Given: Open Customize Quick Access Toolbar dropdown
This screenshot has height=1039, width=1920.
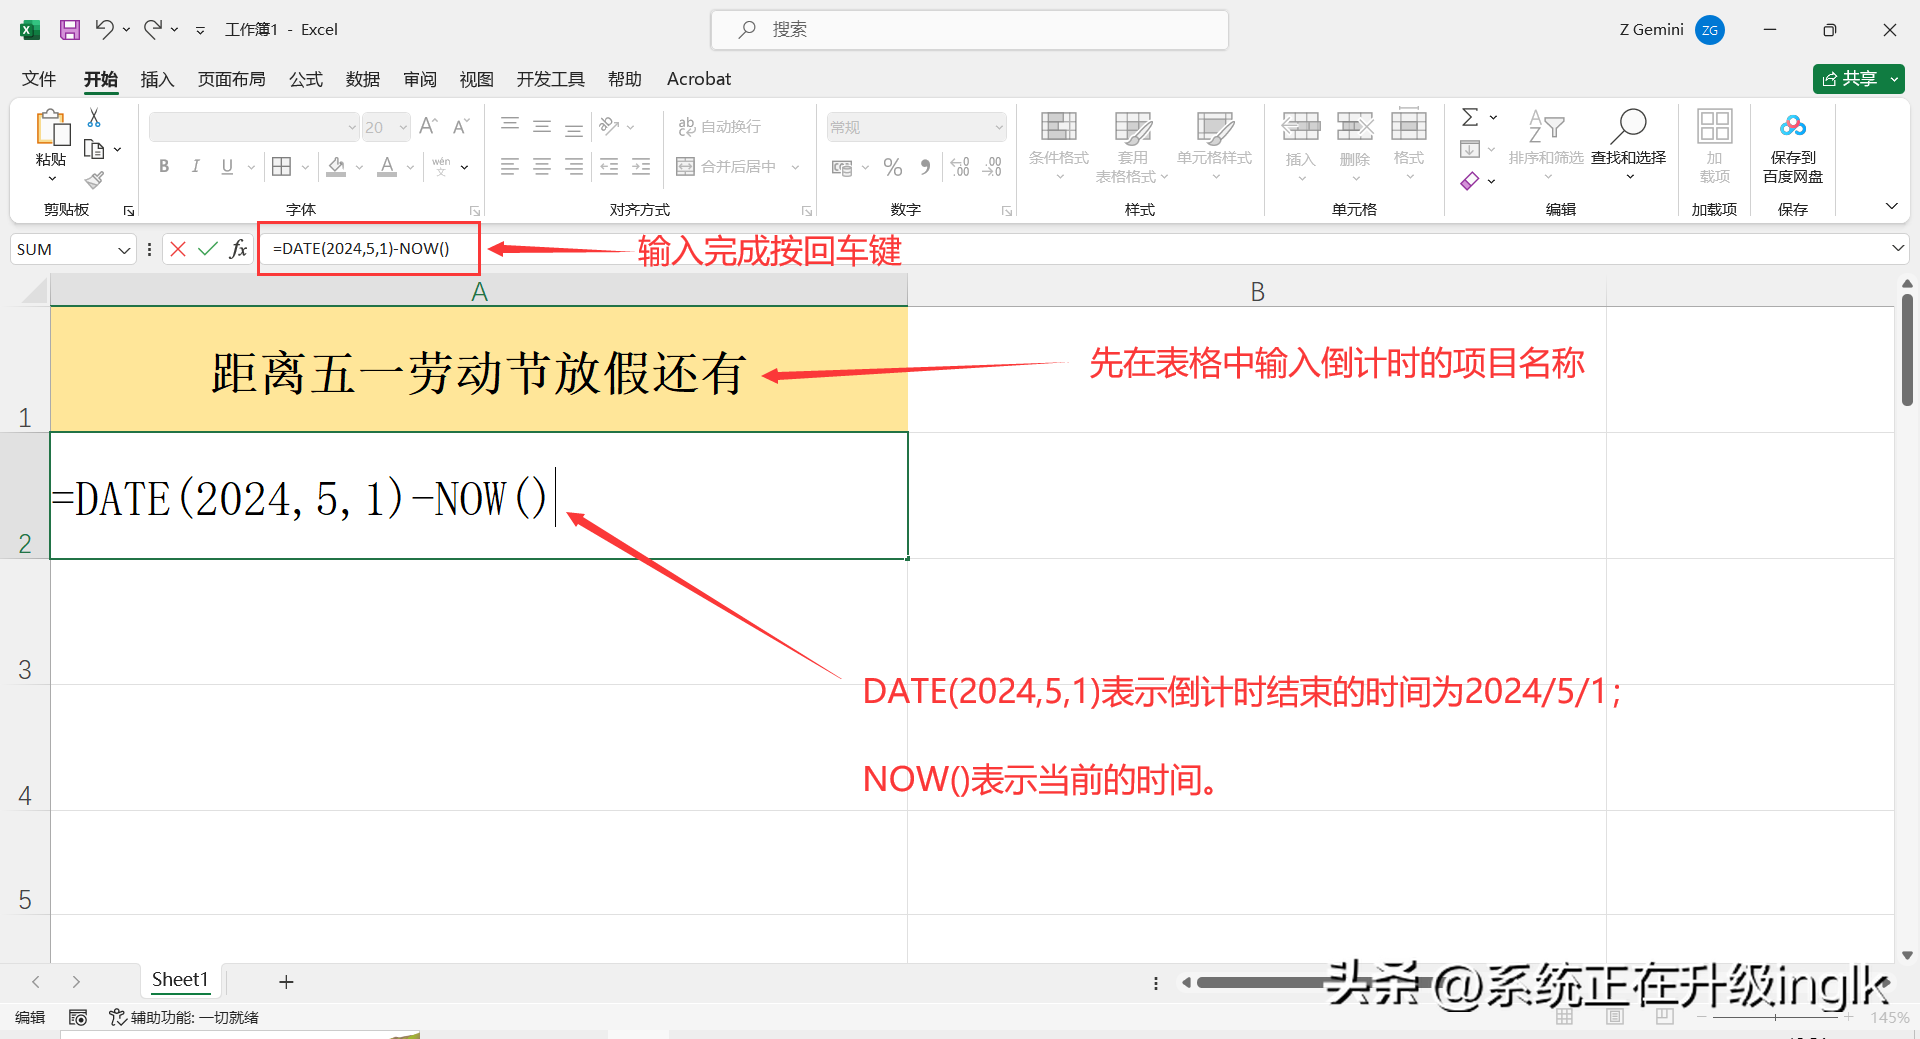Looking at the screenshot, I should [200, 31].
